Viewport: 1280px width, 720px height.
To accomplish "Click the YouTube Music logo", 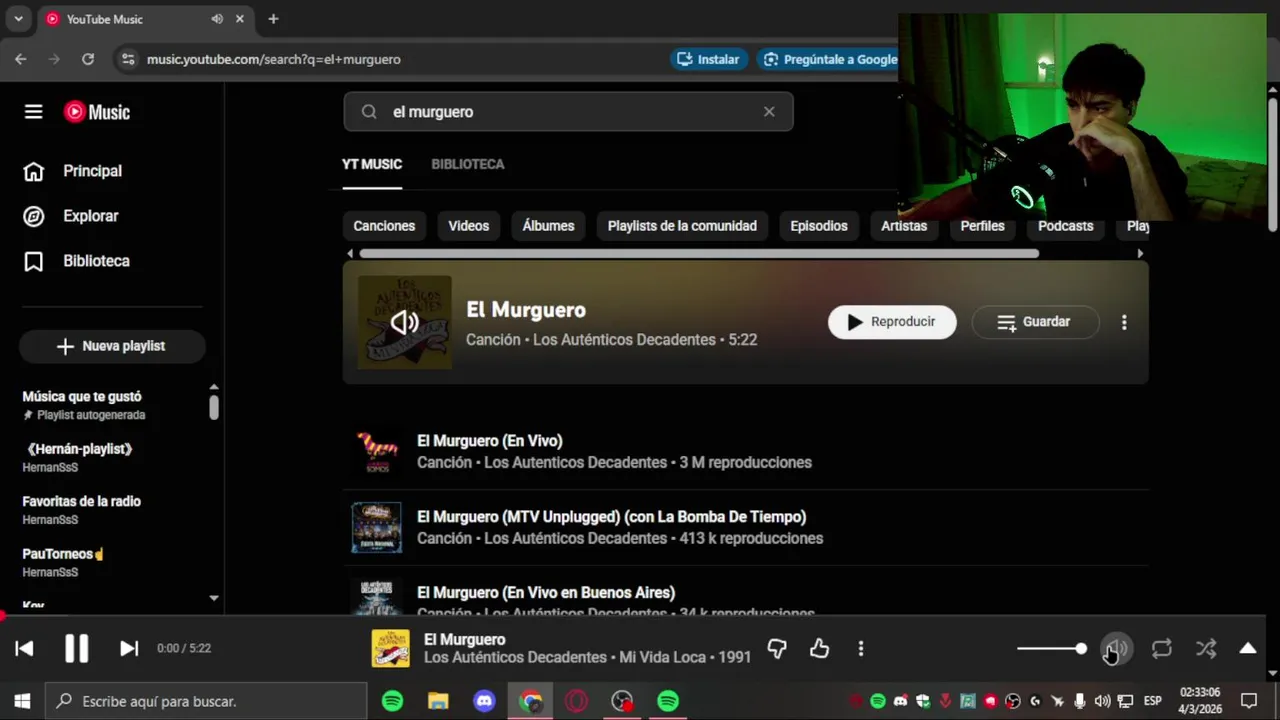I will tap(97, 112).
